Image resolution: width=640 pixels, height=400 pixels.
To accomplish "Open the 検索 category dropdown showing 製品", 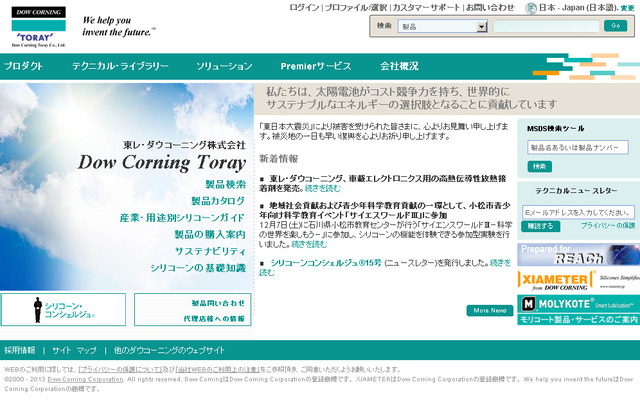I will click(x=442, y=27).
